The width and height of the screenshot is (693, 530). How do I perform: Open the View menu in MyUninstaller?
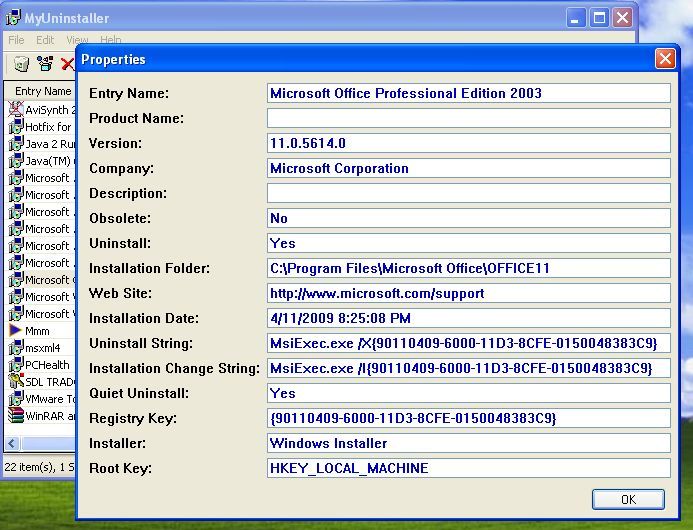coord(77,40)
